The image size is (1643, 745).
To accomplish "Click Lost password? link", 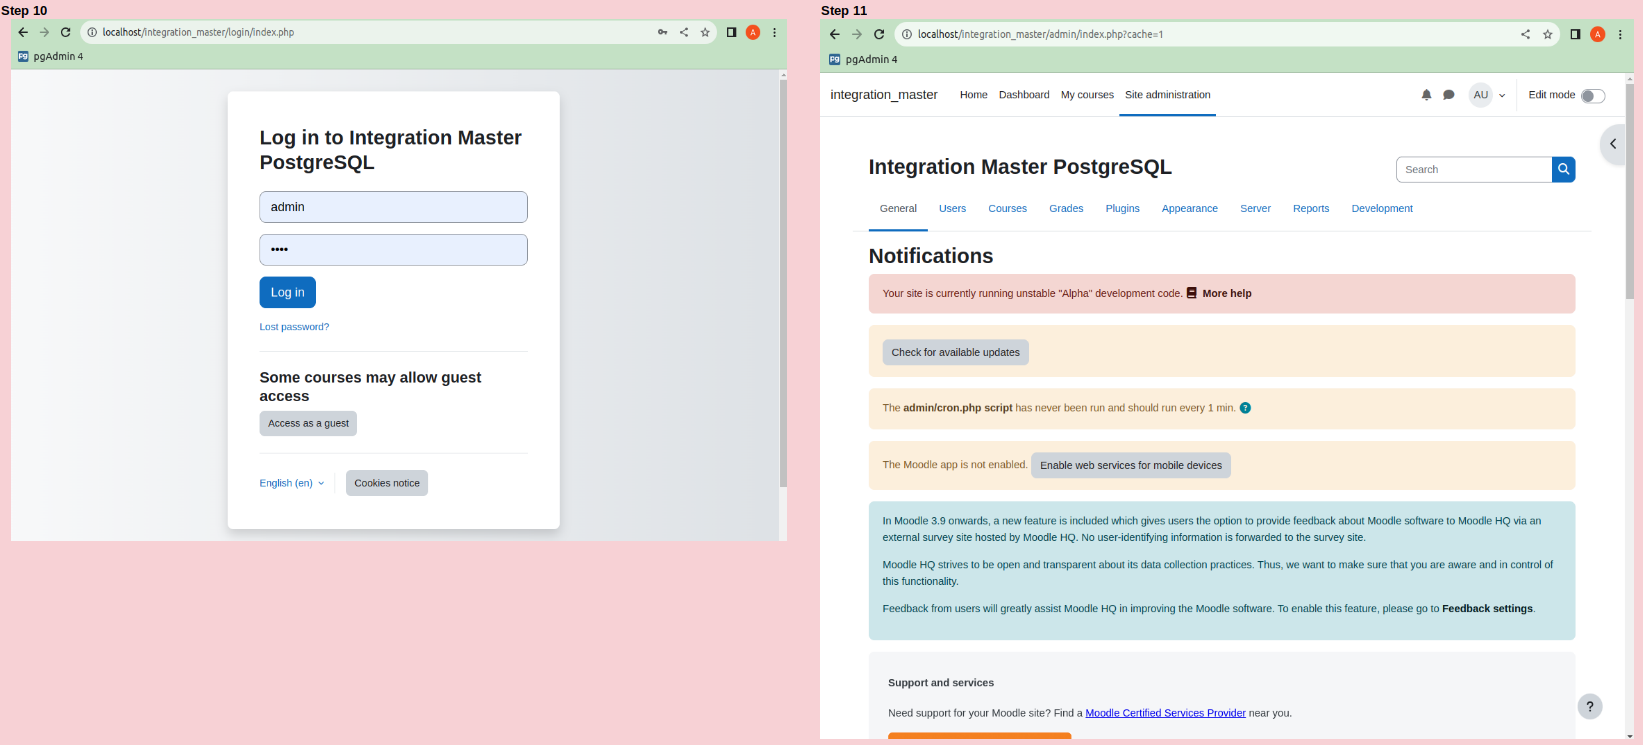I will 294,327.
